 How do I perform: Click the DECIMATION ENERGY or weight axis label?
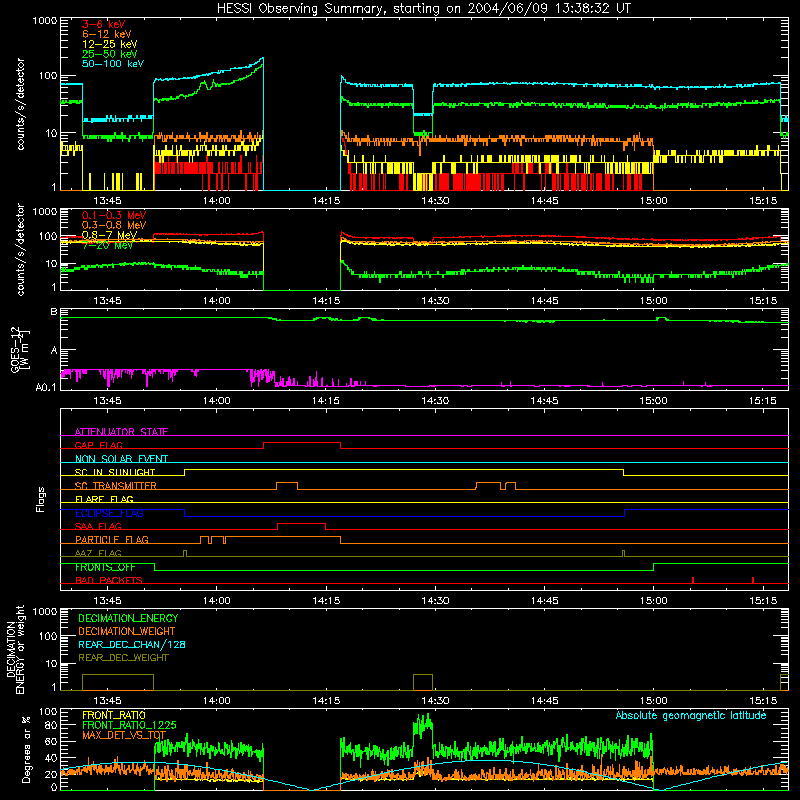pos(15,649)
